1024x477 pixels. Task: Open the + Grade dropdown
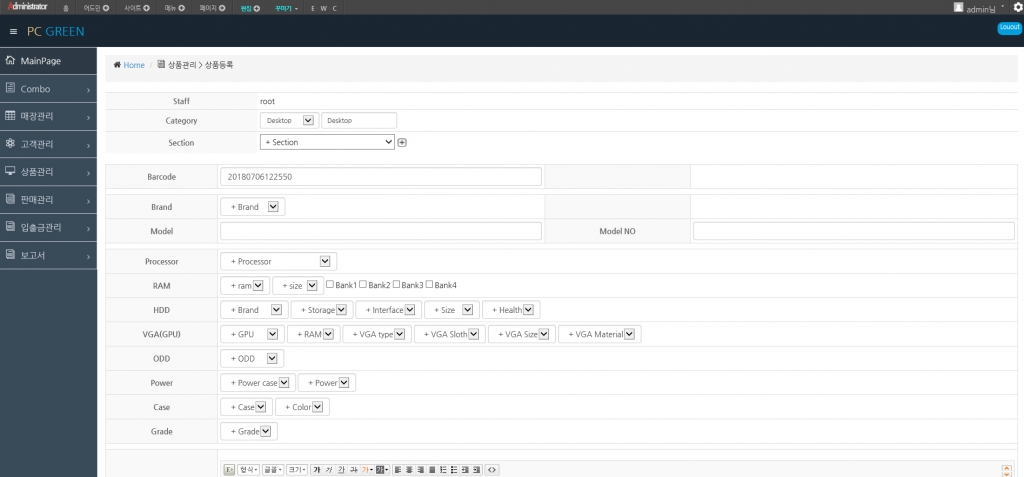point(249,431)
